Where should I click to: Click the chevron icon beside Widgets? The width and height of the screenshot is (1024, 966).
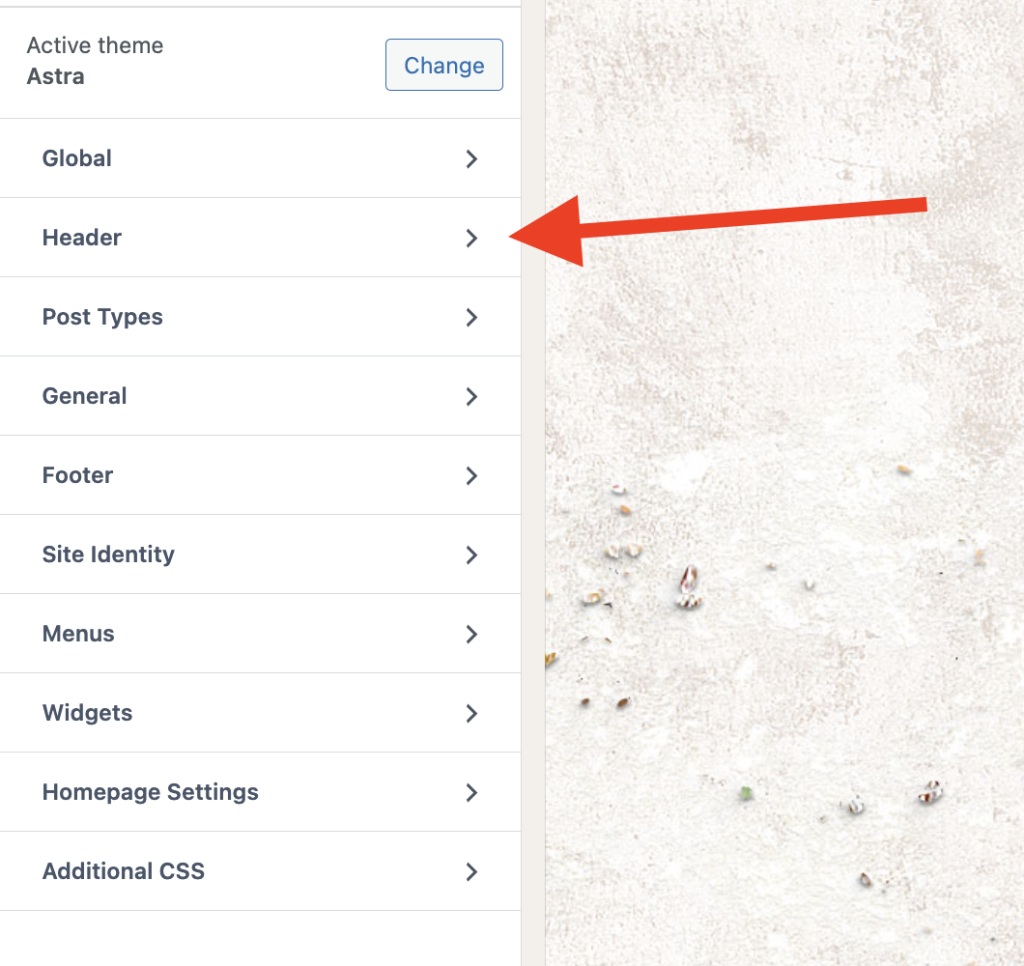pos(472,713)
